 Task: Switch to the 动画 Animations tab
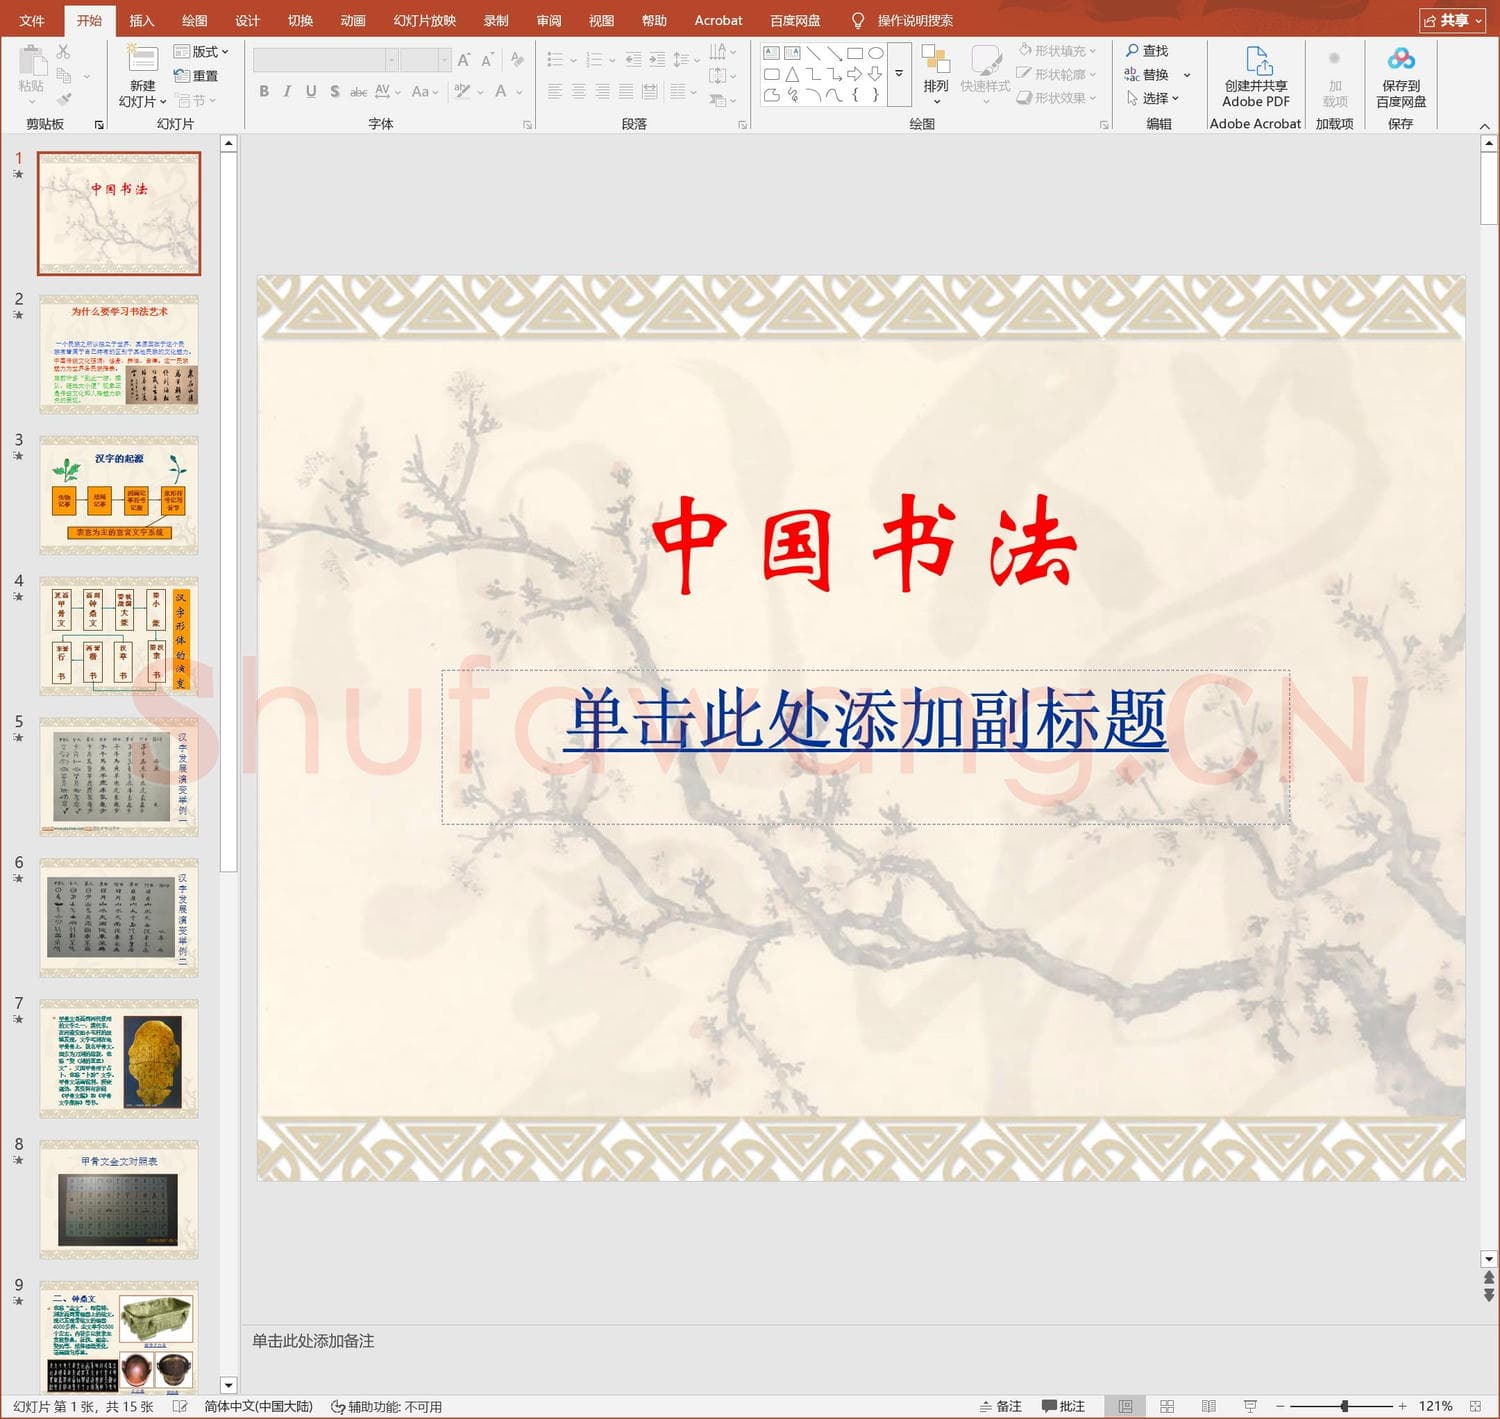pyautogui.click(x=353, y=20)
